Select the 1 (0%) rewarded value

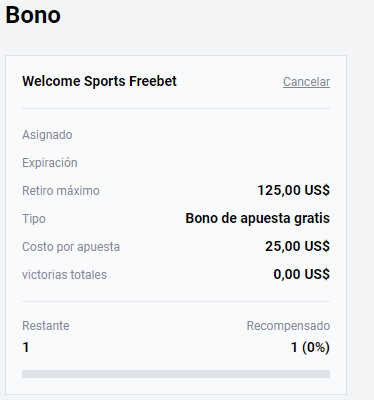click(310, 348)
